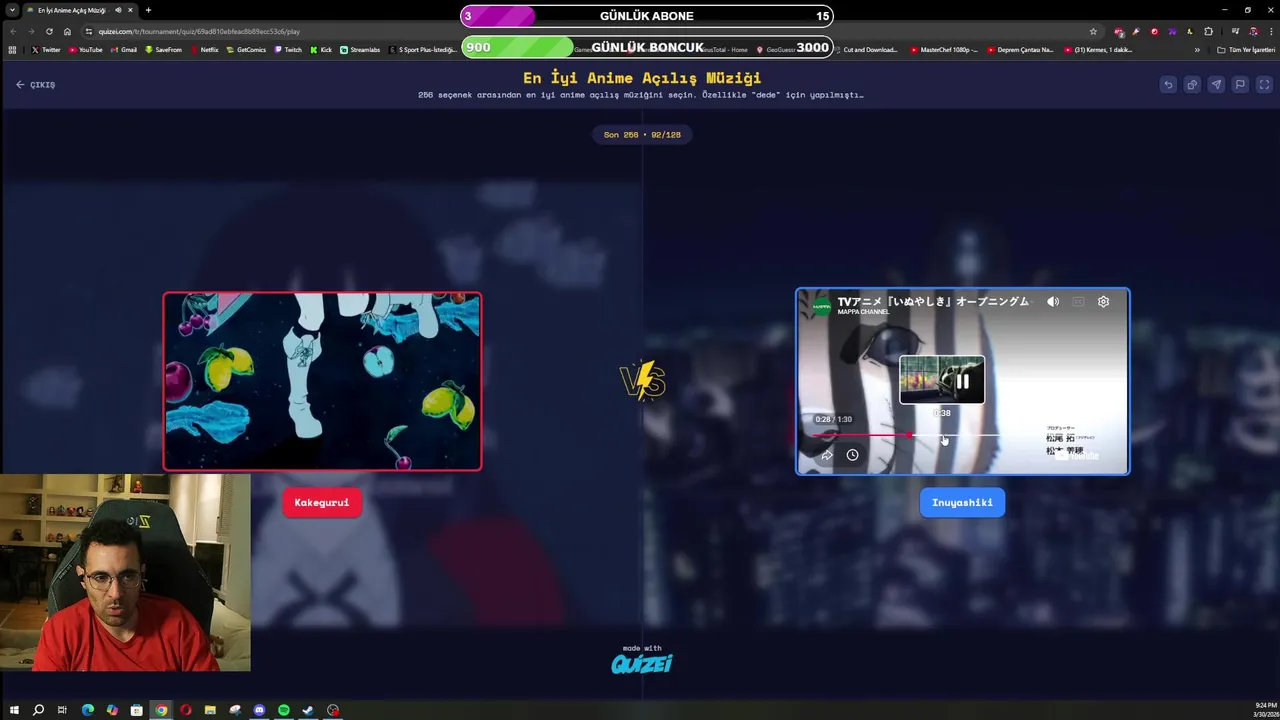The image size is (1280, 720).
Task: Open video player settings gear
Action: point(1103,301)
